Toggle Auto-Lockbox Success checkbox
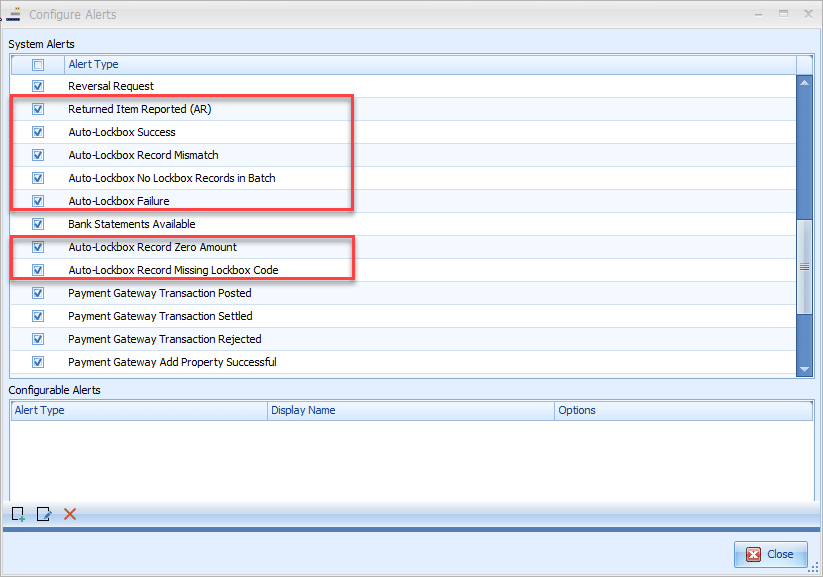Screen dimensions: 823x577 [38, 132]
